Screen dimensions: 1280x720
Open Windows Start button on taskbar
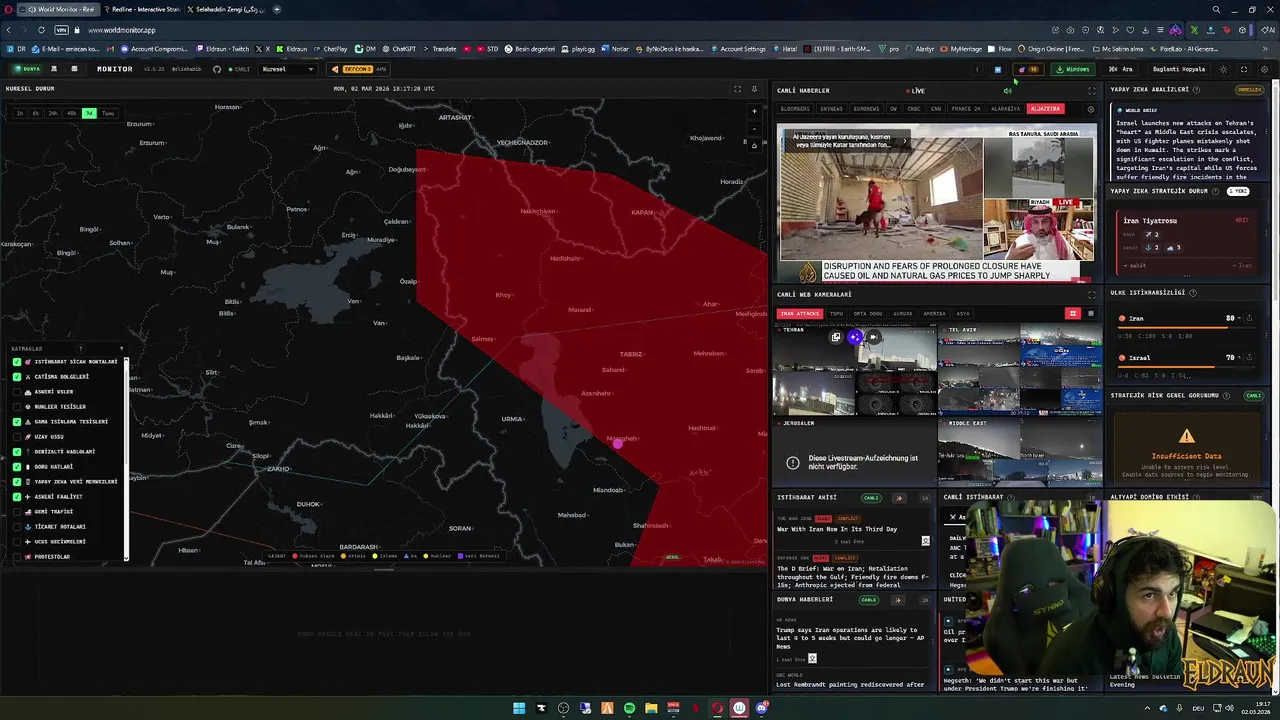click(519, 708)
